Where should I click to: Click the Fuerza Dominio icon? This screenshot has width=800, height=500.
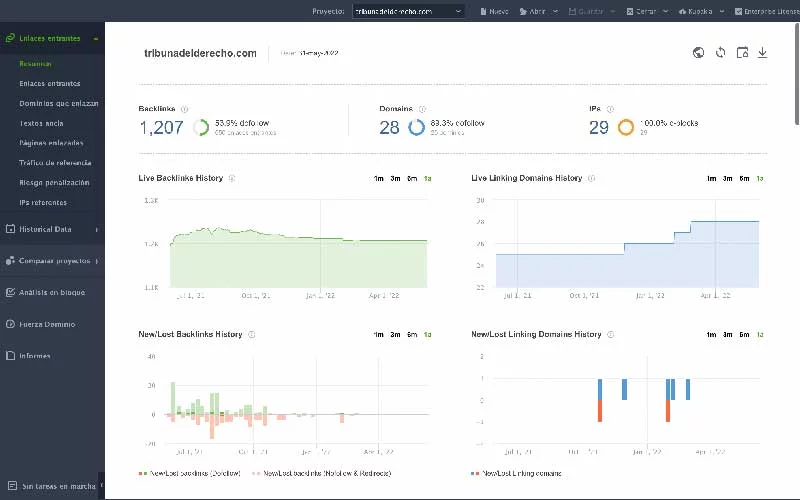(10, 324)
